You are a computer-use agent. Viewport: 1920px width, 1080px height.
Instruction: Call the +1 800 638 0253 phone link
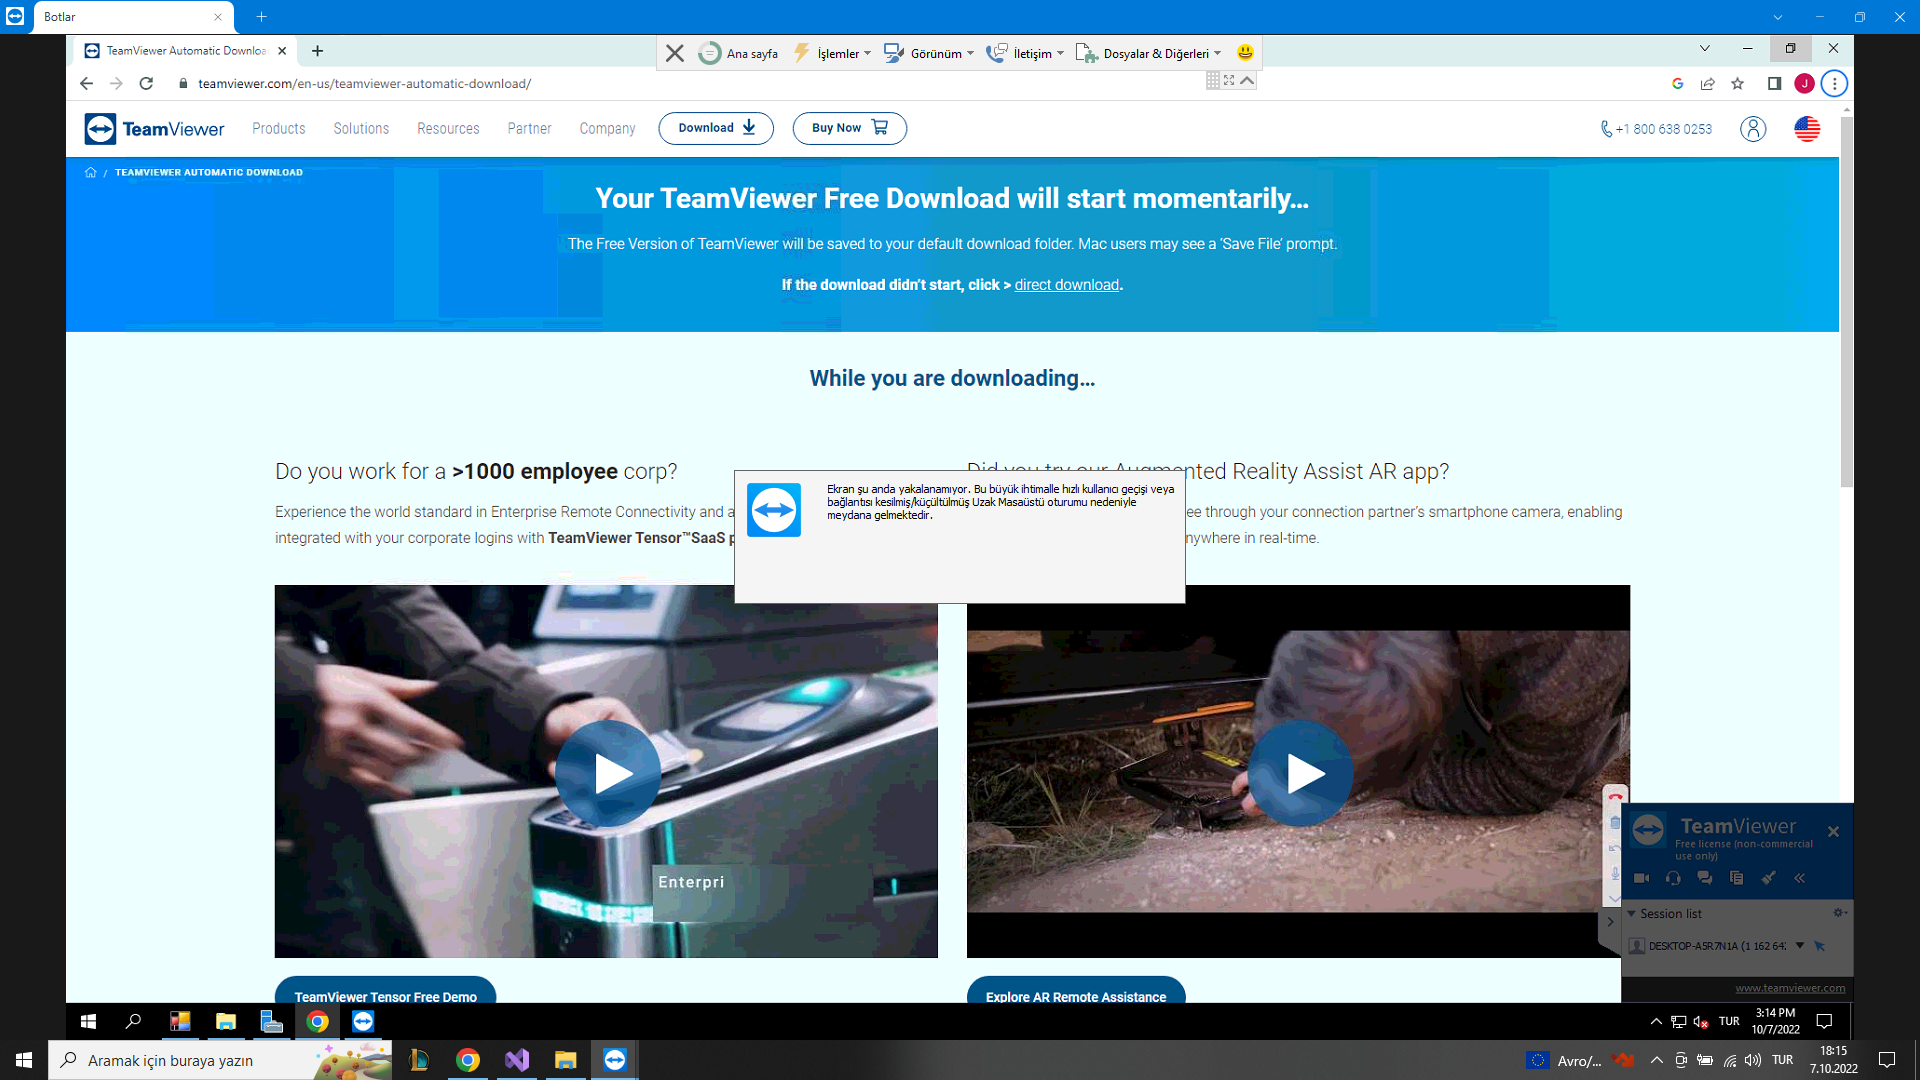[x=1656, y=129]
